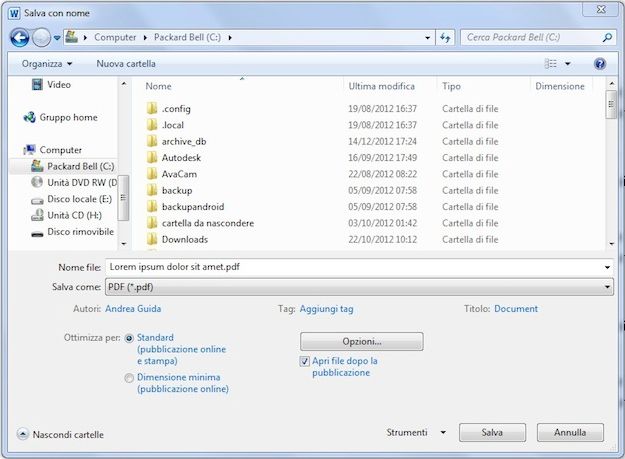Click the Autodesk folder icon
The height and width of the screenshot is (459, 625).
click(x=151, y=157)
